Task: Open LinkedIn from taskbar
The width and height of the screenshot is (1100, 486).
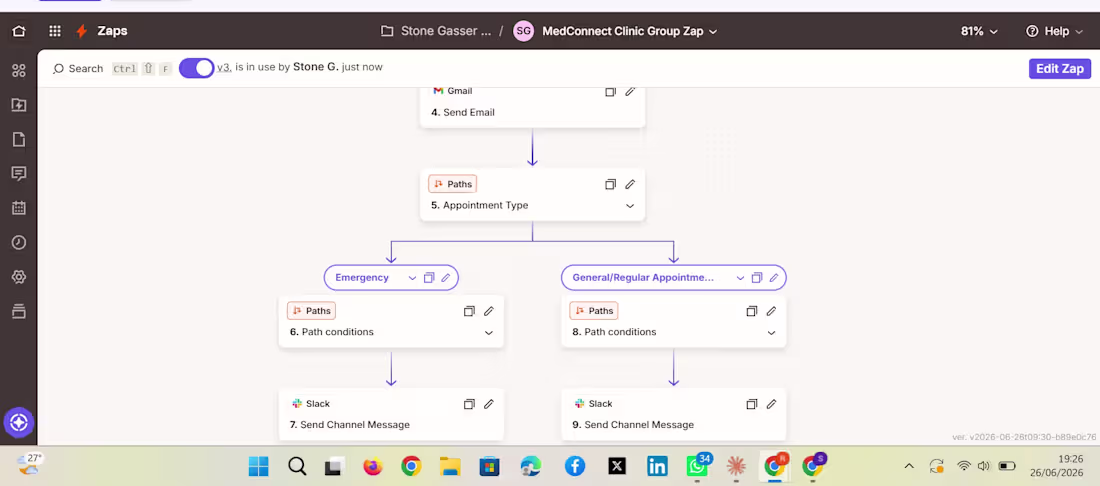Action: [x=657, y=466]
